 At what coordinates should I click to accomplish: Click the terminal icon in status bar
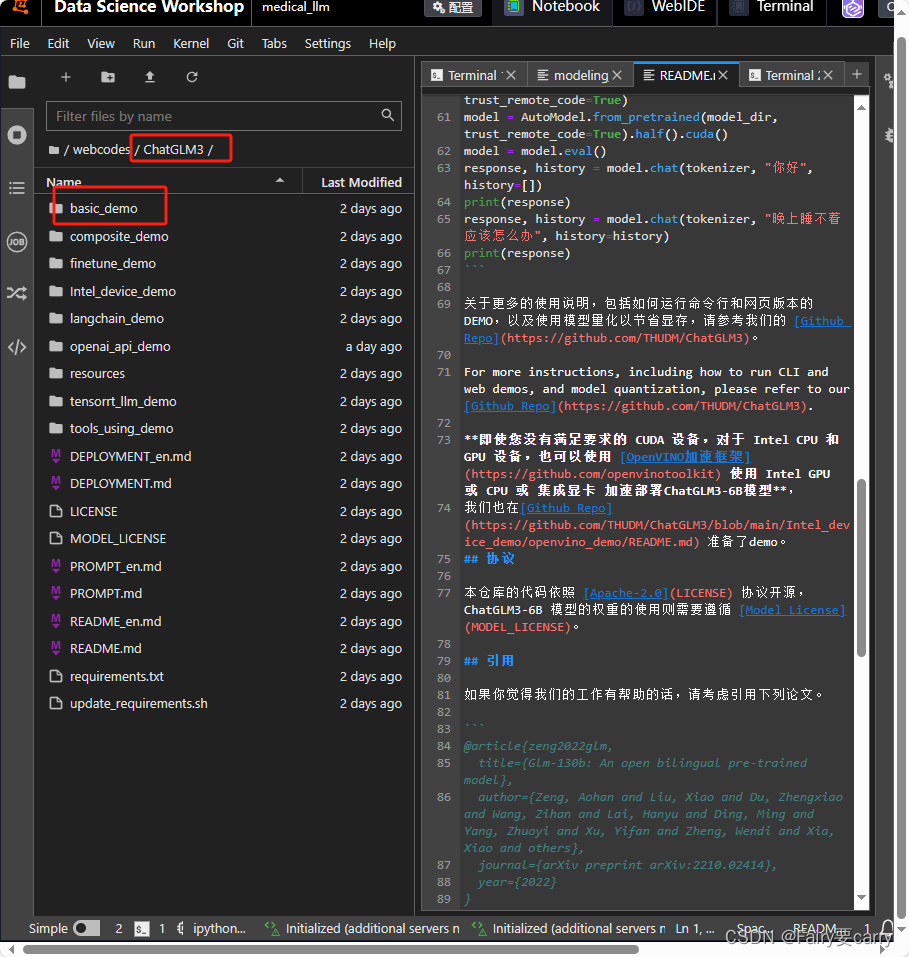point(142,929)
